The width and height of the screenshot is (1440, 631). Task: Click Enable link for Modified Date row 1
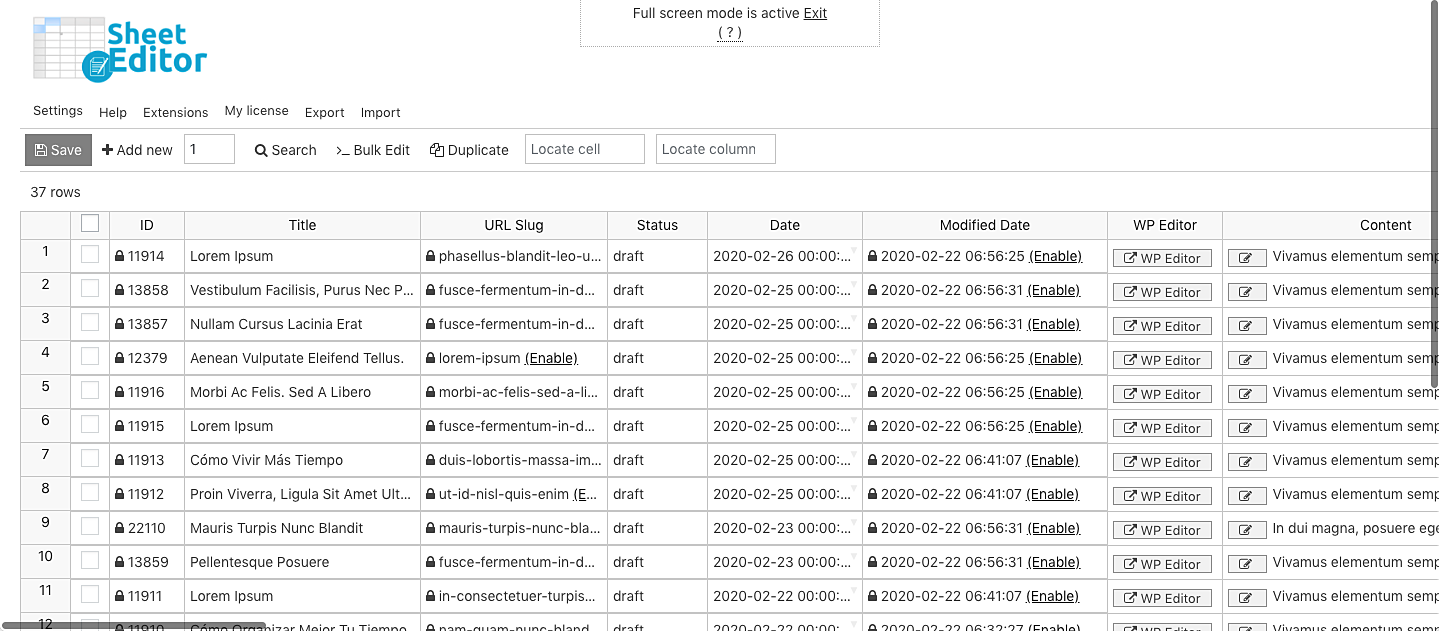1055,256
